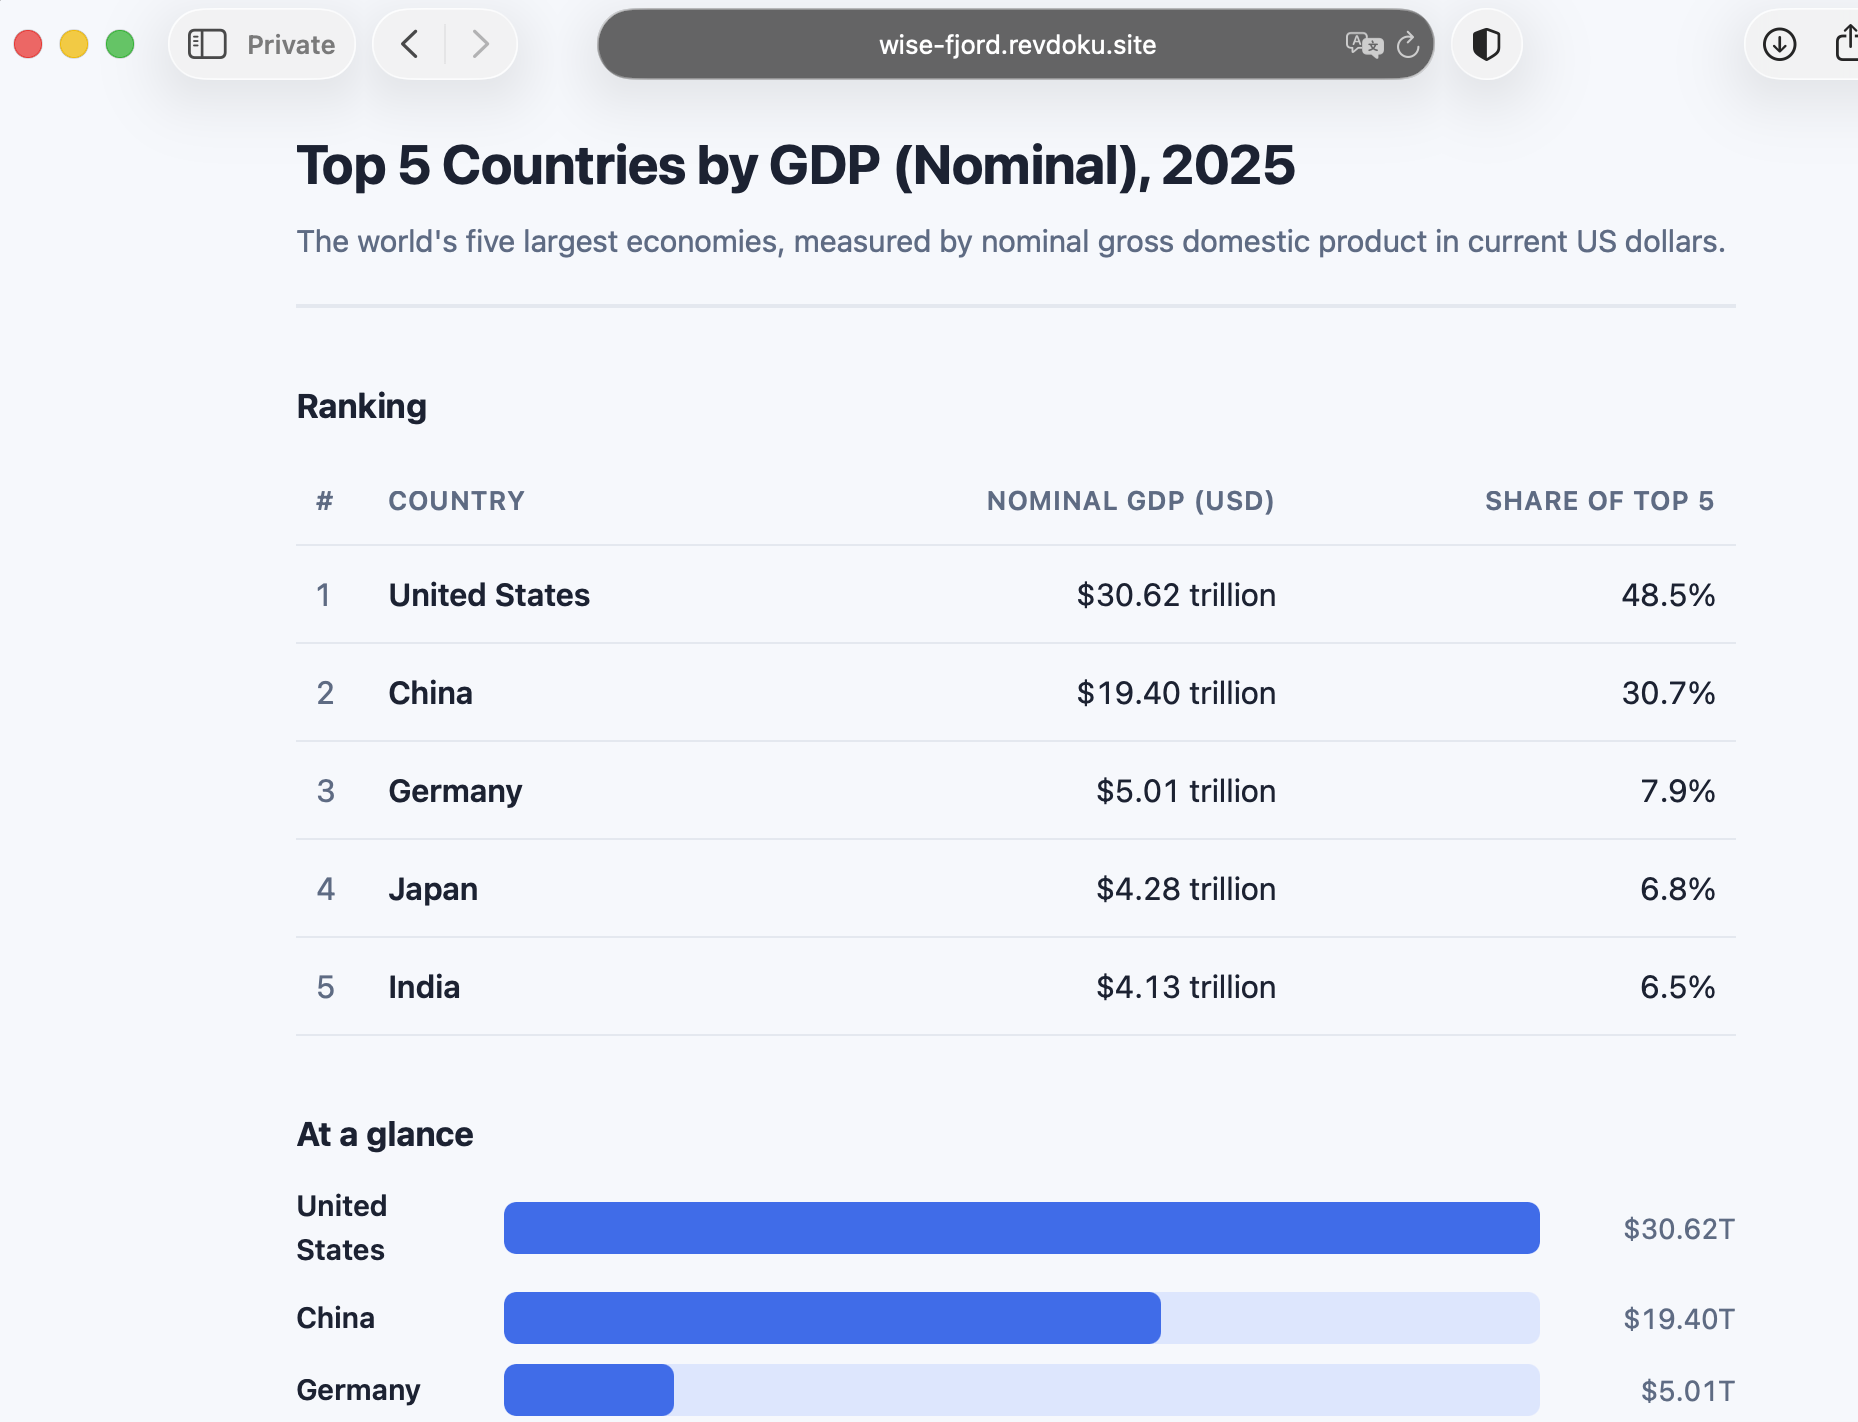Click the China chart label
Image resolution: width=1858 pixels, height=1422 pixels.
click(336, 1318)
